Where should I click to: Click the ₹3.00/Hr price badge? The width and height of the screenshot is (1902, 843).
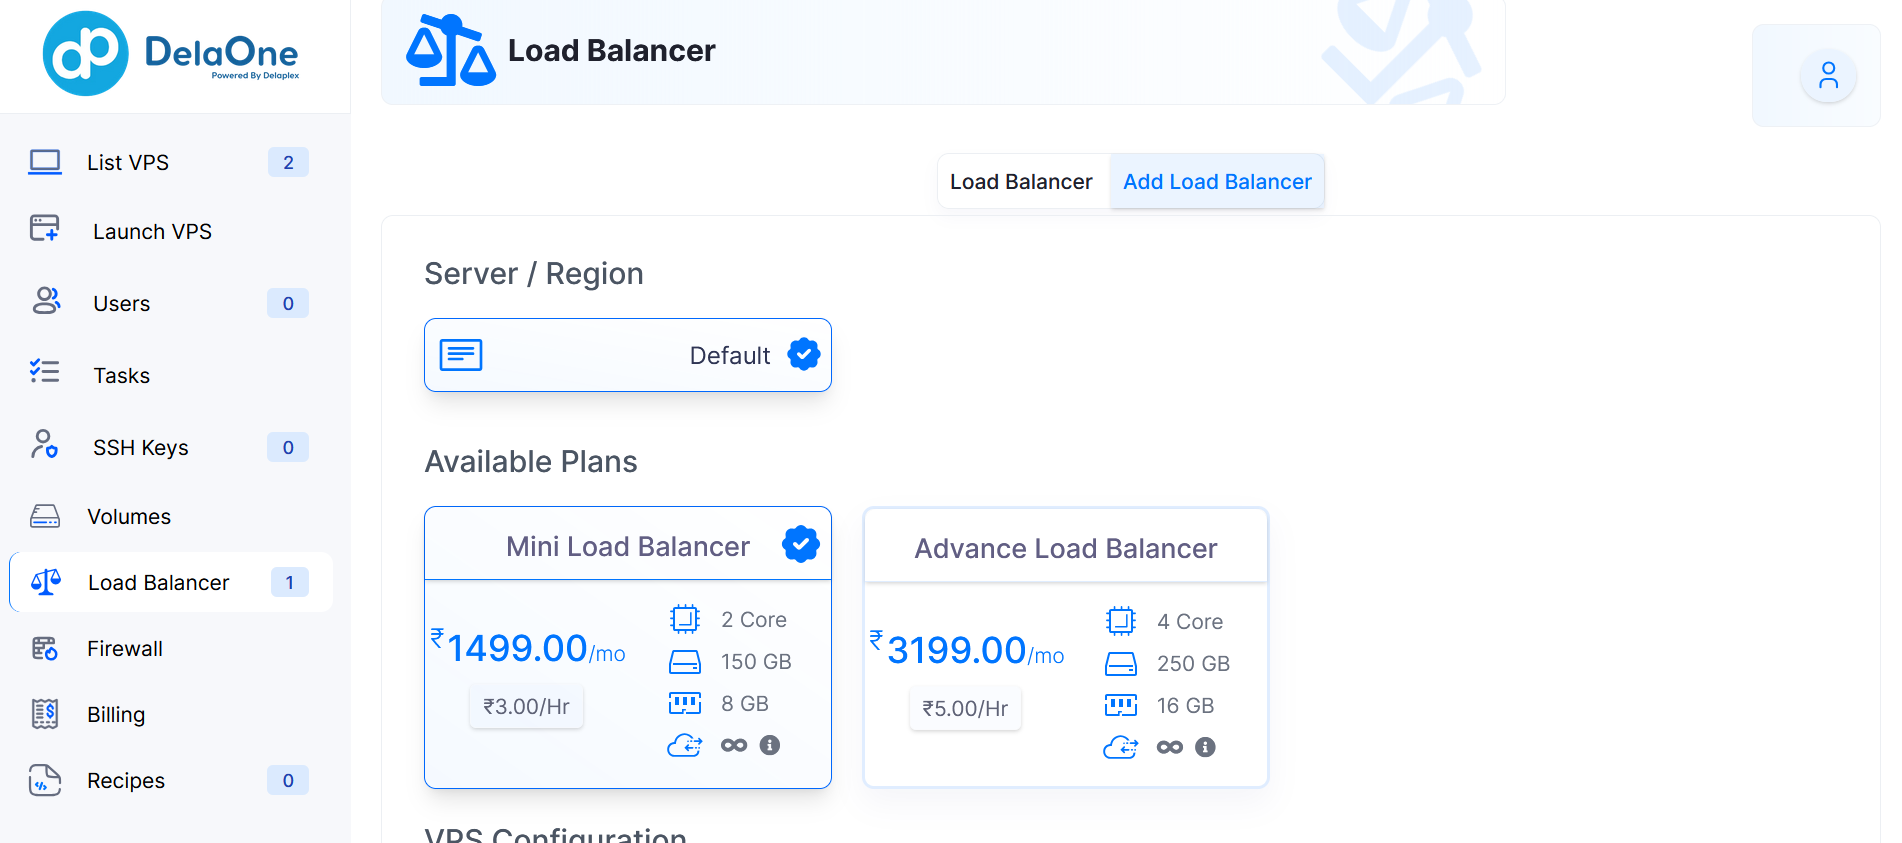(526, 707)
